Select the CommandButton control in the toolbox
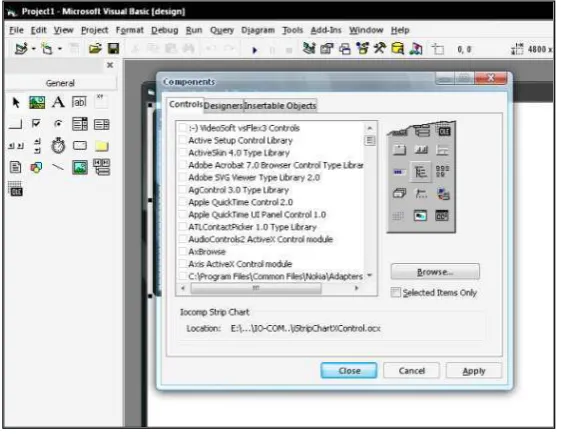Viewport: 561px width, 434px height. (x=15, y=124)
